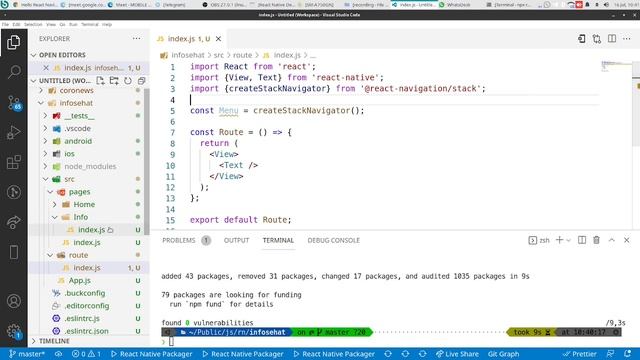Click New File icon in workspace header
The height and width of the screenshot is (360, 640).
click(x=100, y=80)
